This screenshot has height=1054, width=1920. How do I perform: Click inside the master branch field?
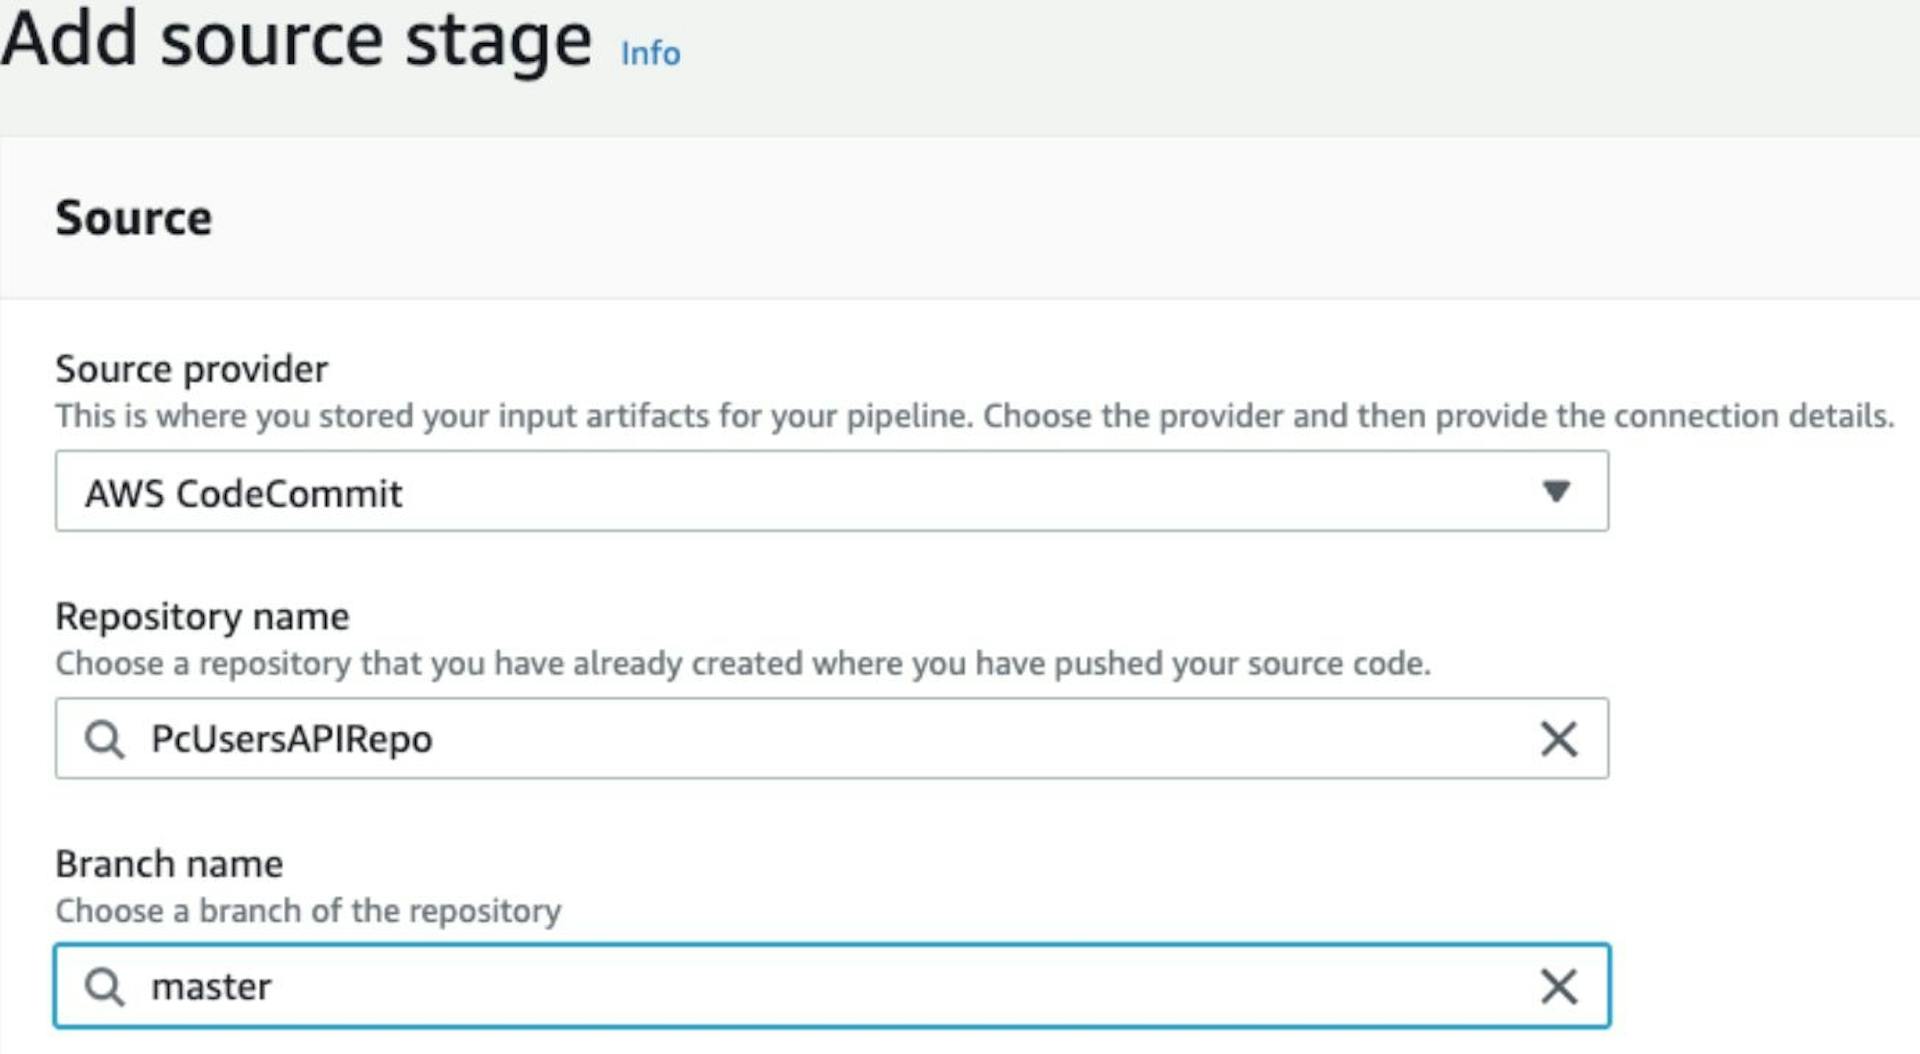tap(700, 987)
